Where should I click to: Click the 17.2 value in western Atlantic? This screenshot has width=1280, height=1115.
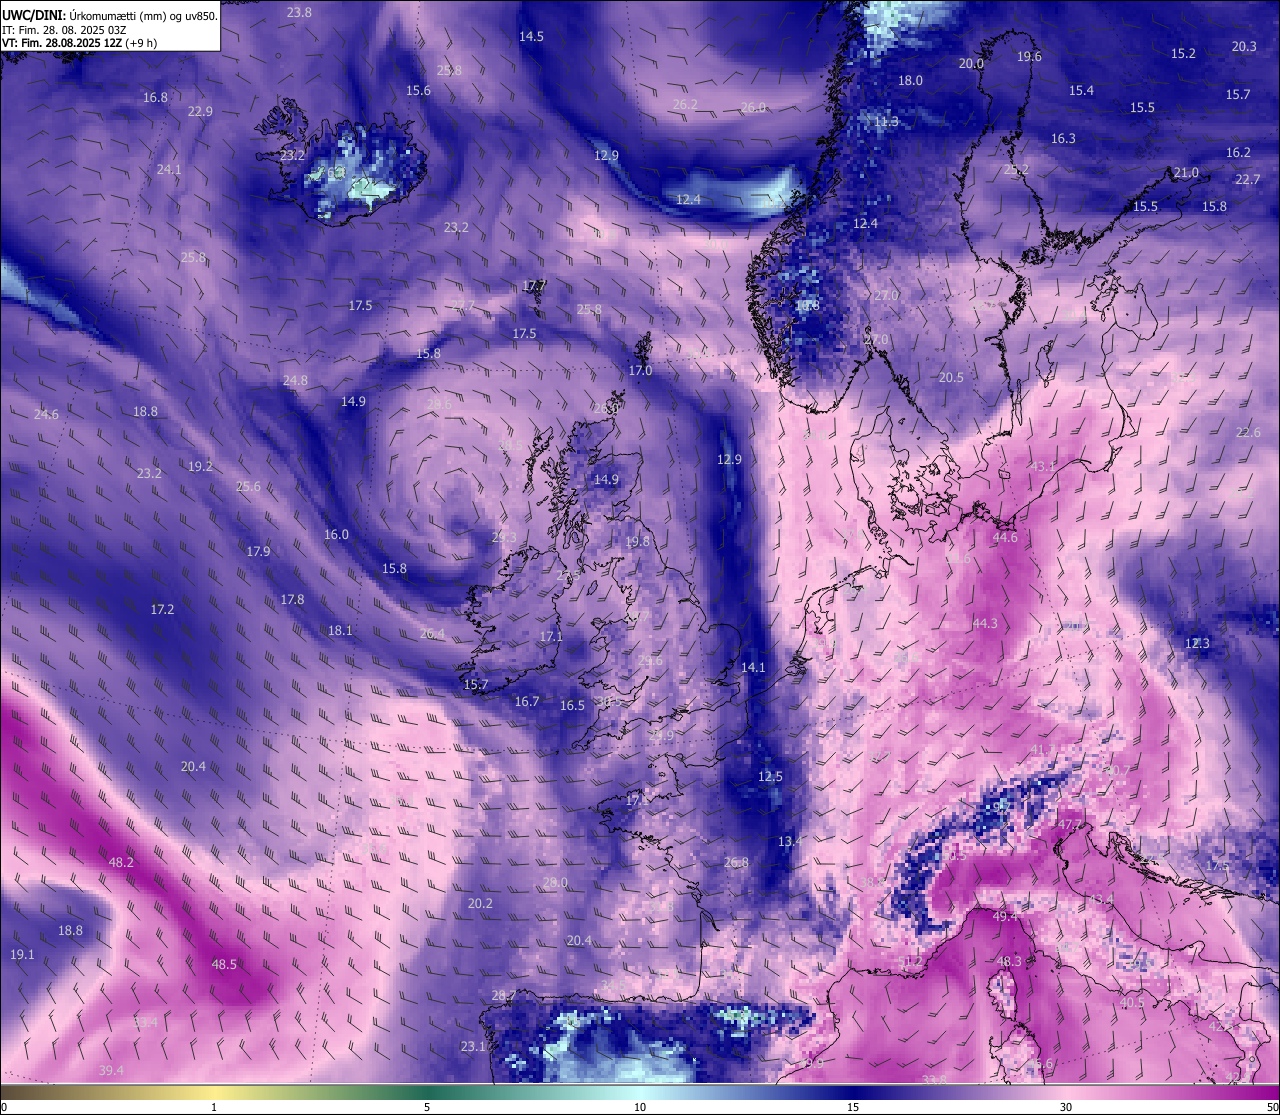pos(162,609)
